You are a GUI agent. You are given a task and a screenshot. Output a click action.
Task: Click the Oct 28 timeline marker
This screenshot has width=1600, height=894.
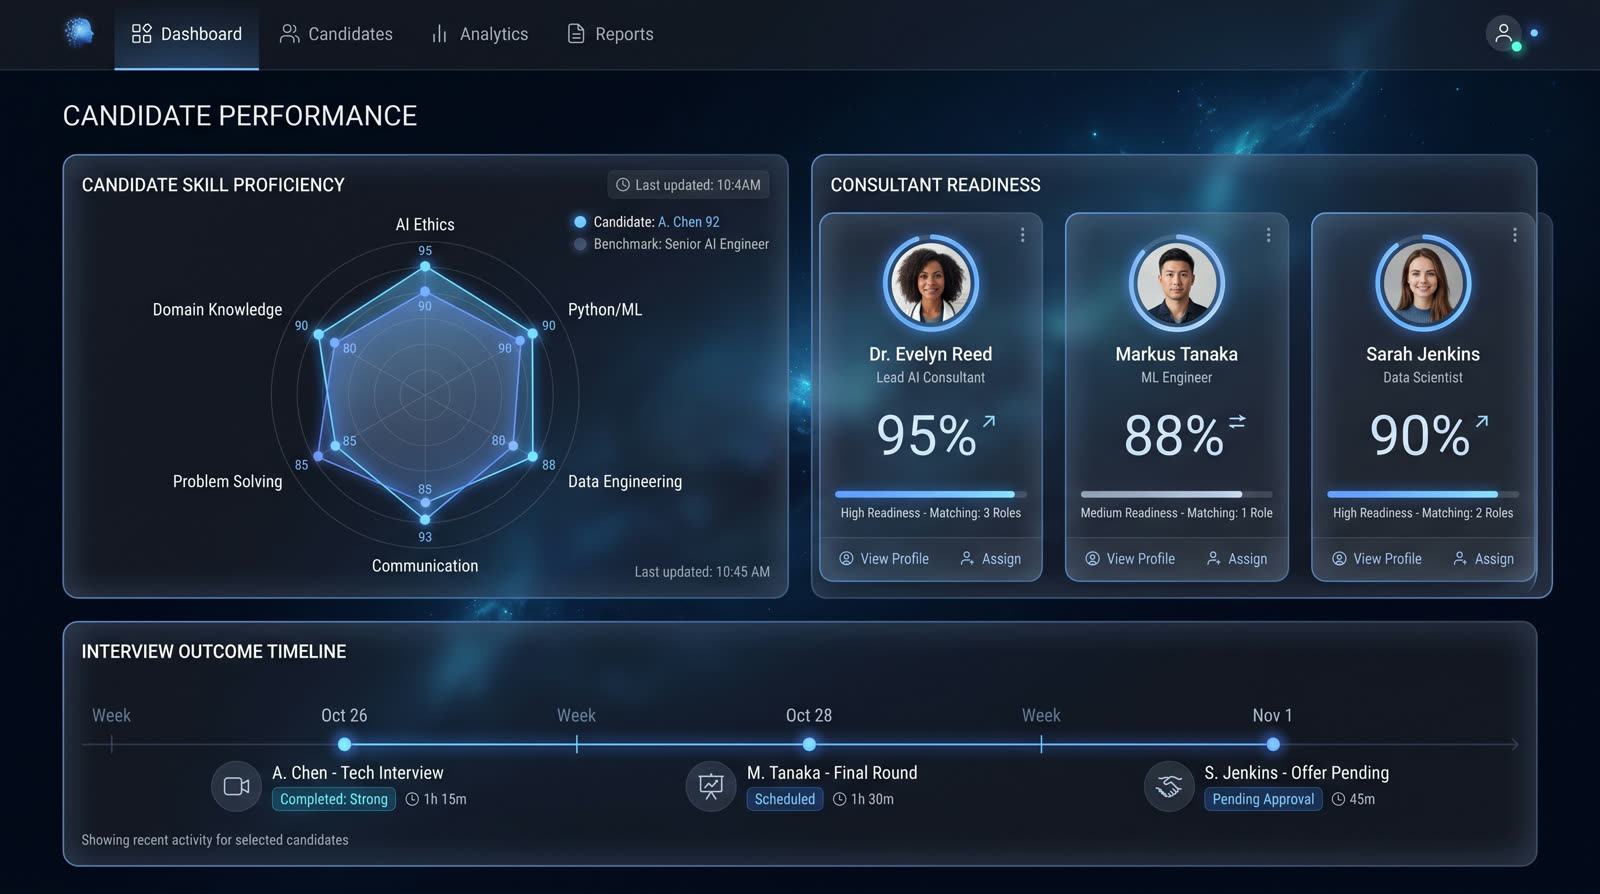[x=809, y=744]
